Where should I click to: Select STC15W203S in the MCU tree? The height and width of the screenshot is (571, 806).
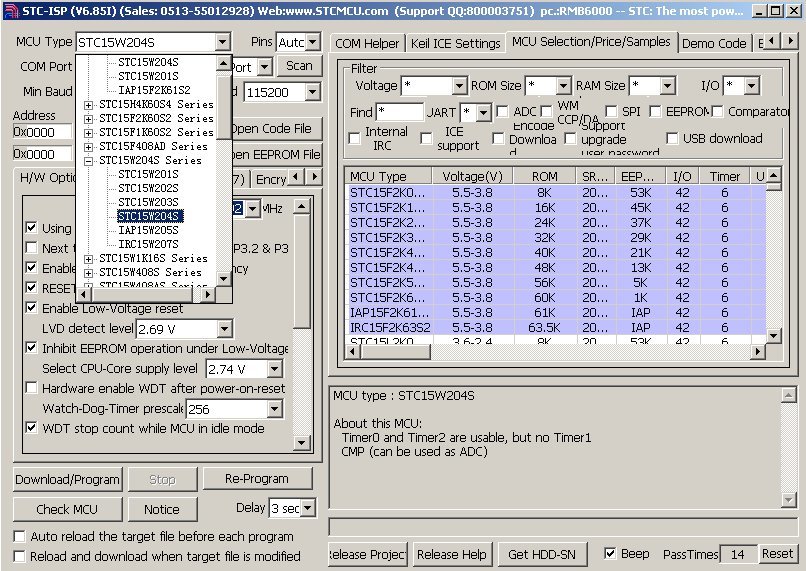(148, 202)
